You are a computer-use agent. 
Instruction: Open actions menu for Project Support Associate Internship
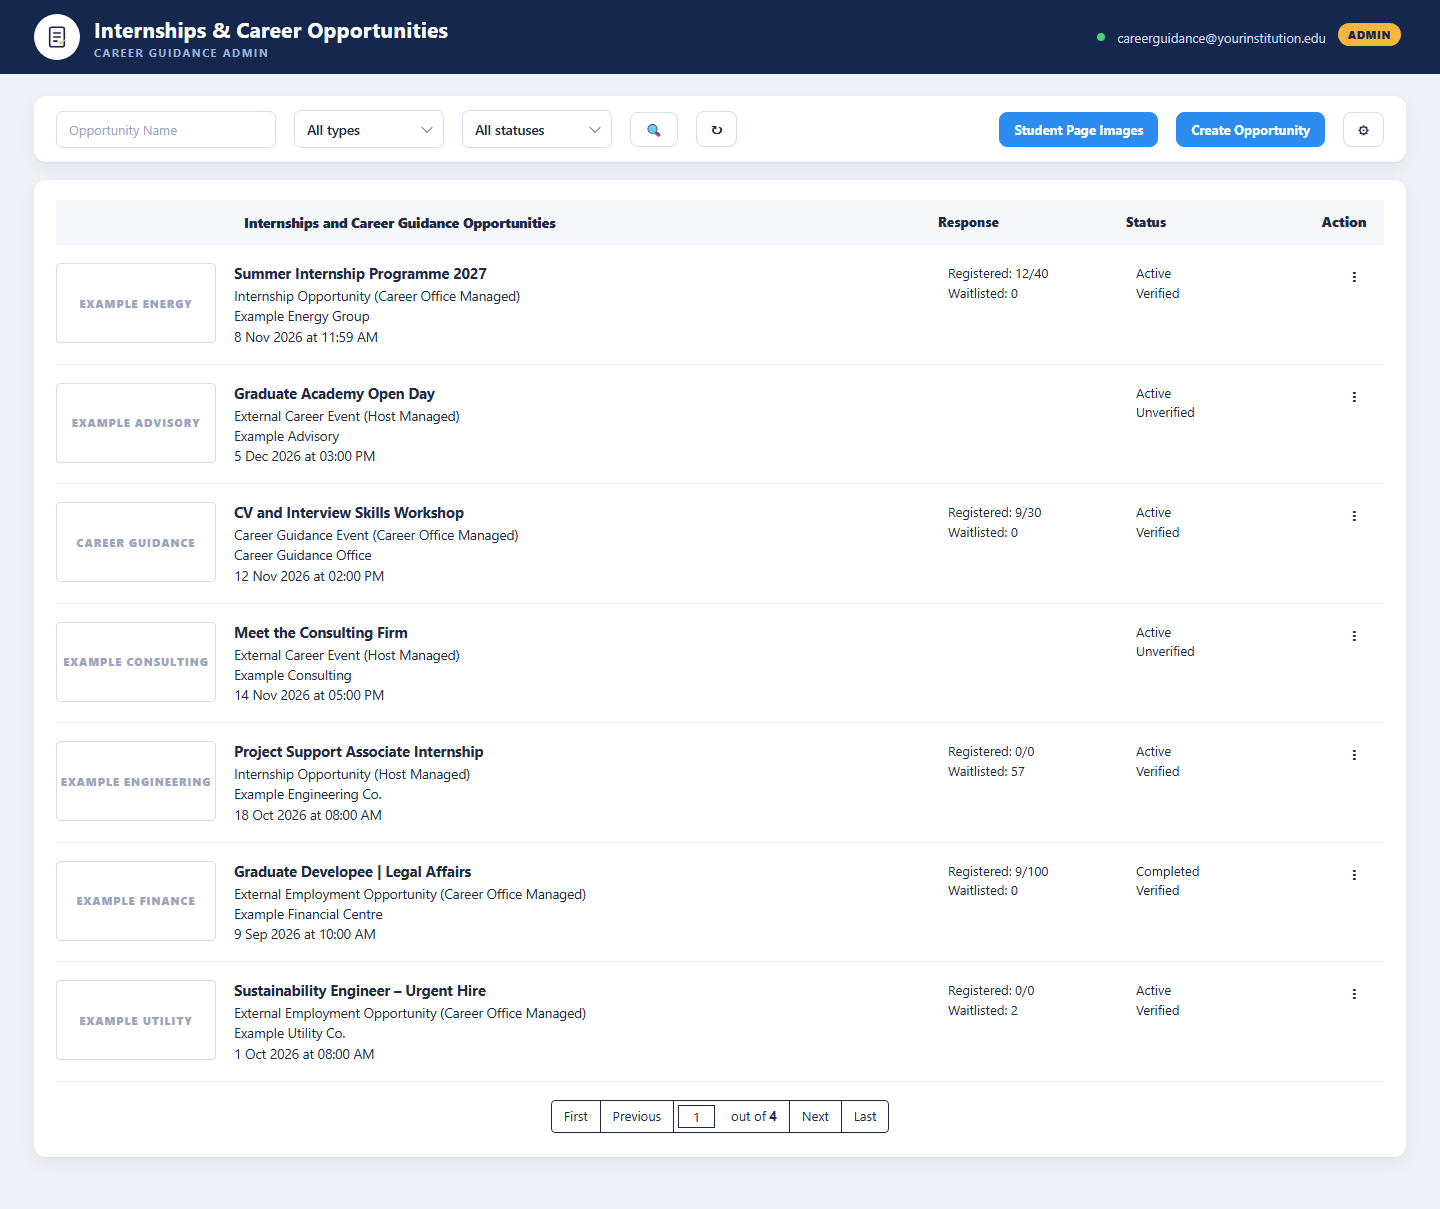[1354, 755]
